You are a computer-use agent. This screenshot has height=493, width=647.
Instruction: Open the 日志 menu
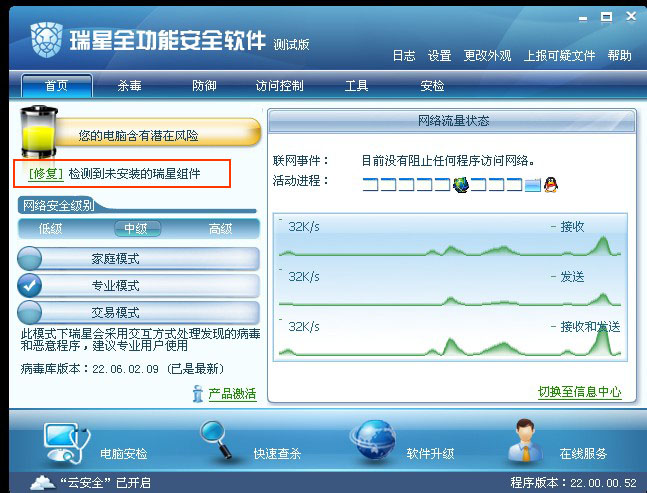coord(404,55)
